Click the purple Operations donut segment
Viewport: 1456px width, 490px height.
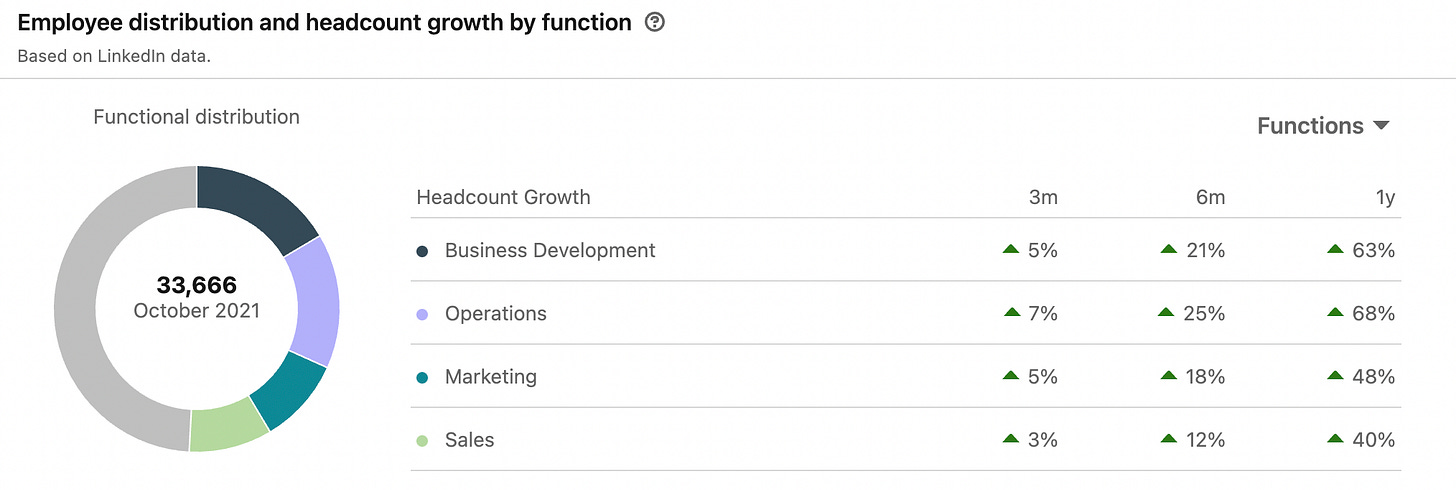(314, 302)
